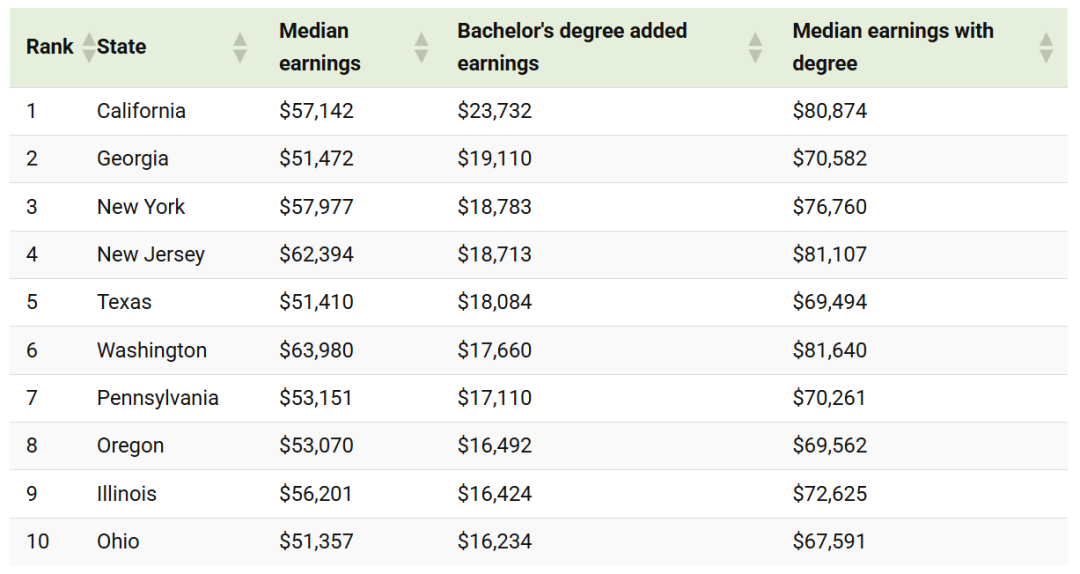
Task: Click the Texas state cell
Action: tap(124, 302)
